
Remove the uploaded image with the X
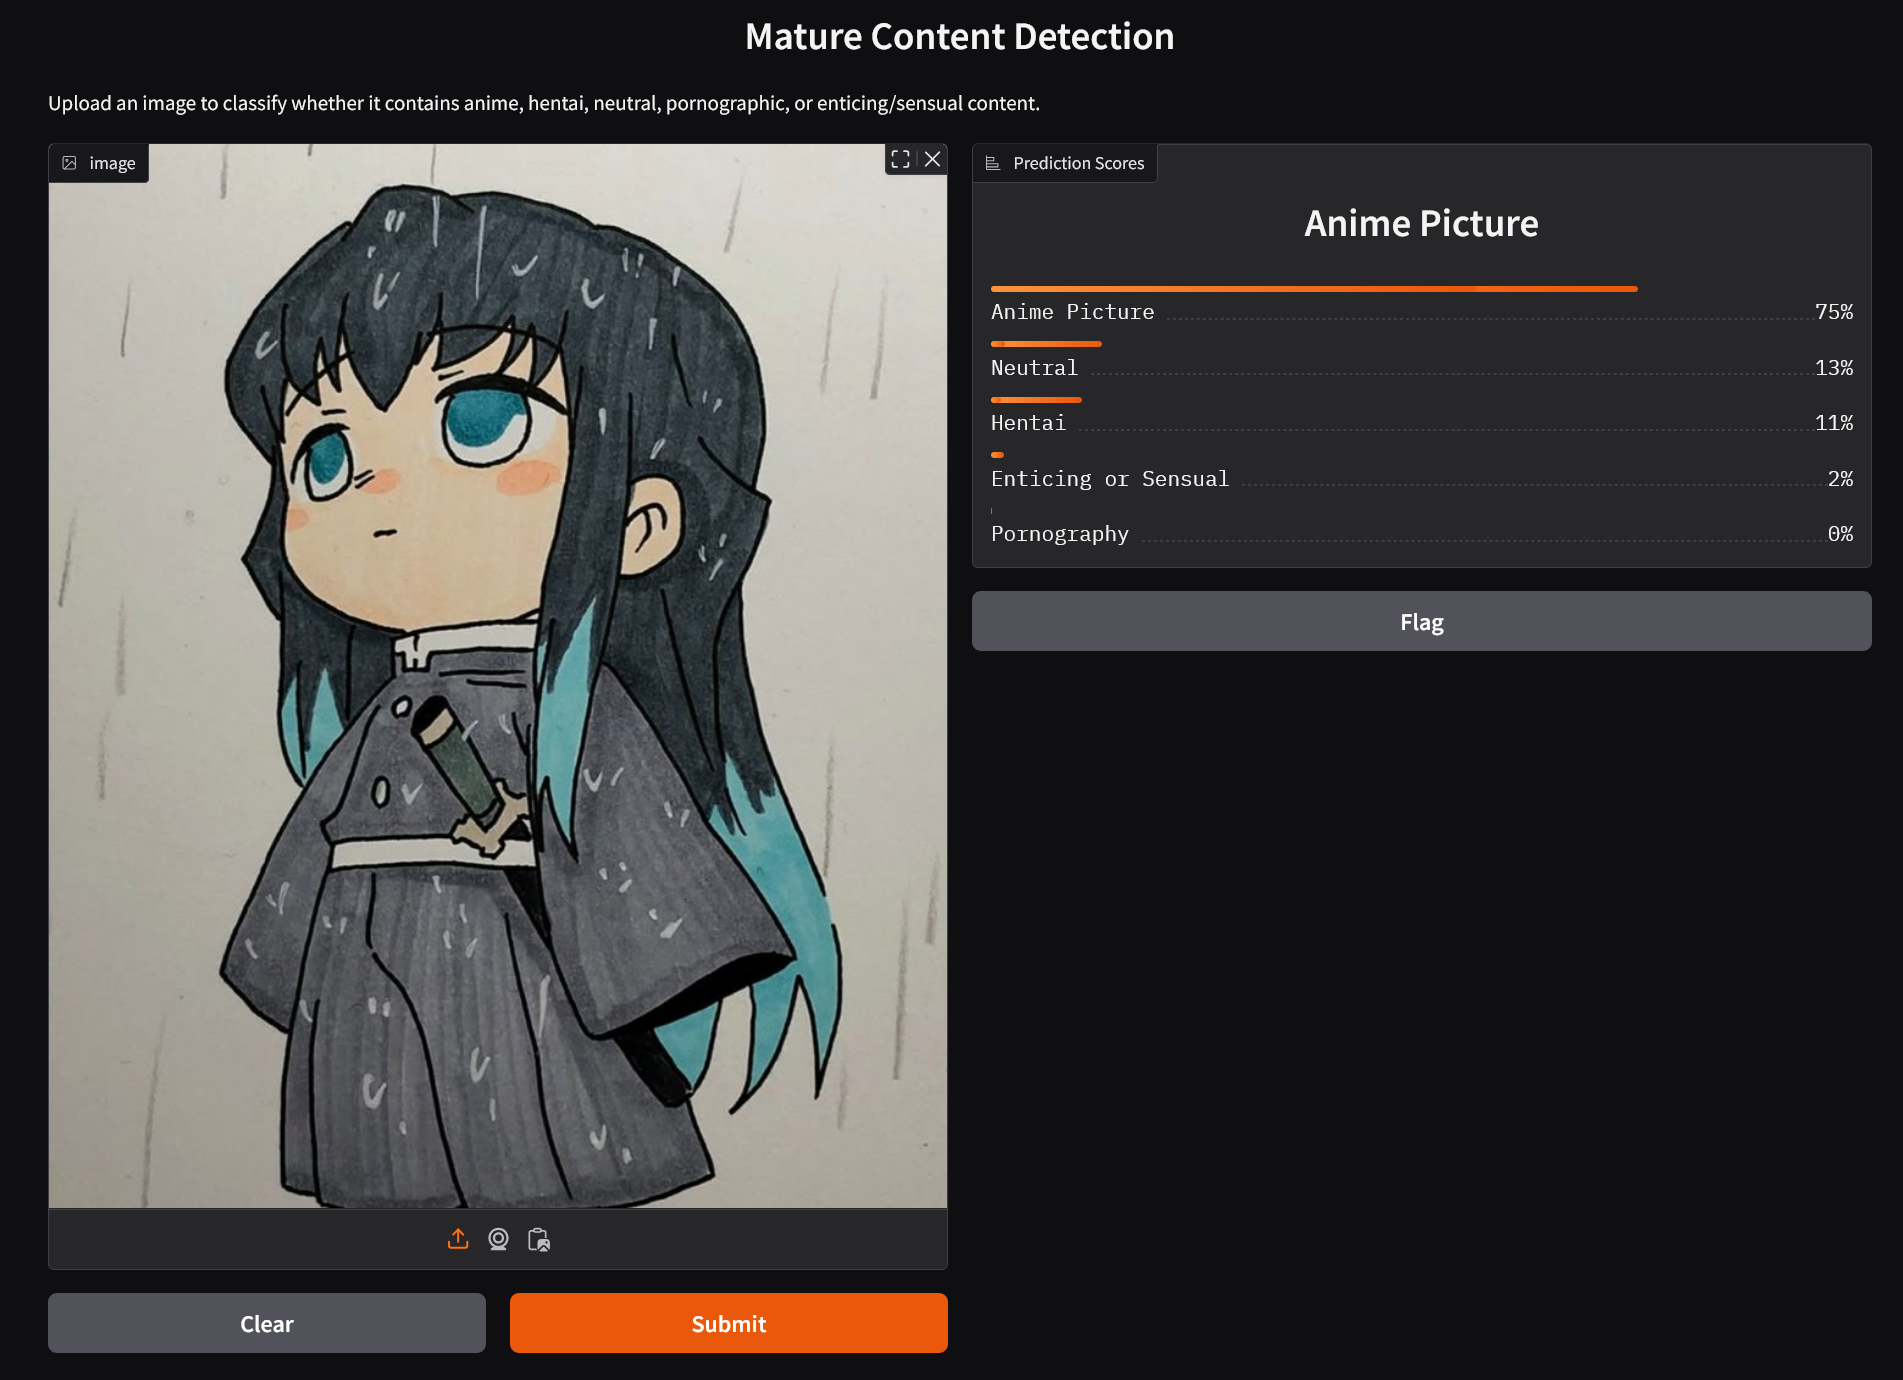coord(931,158)
